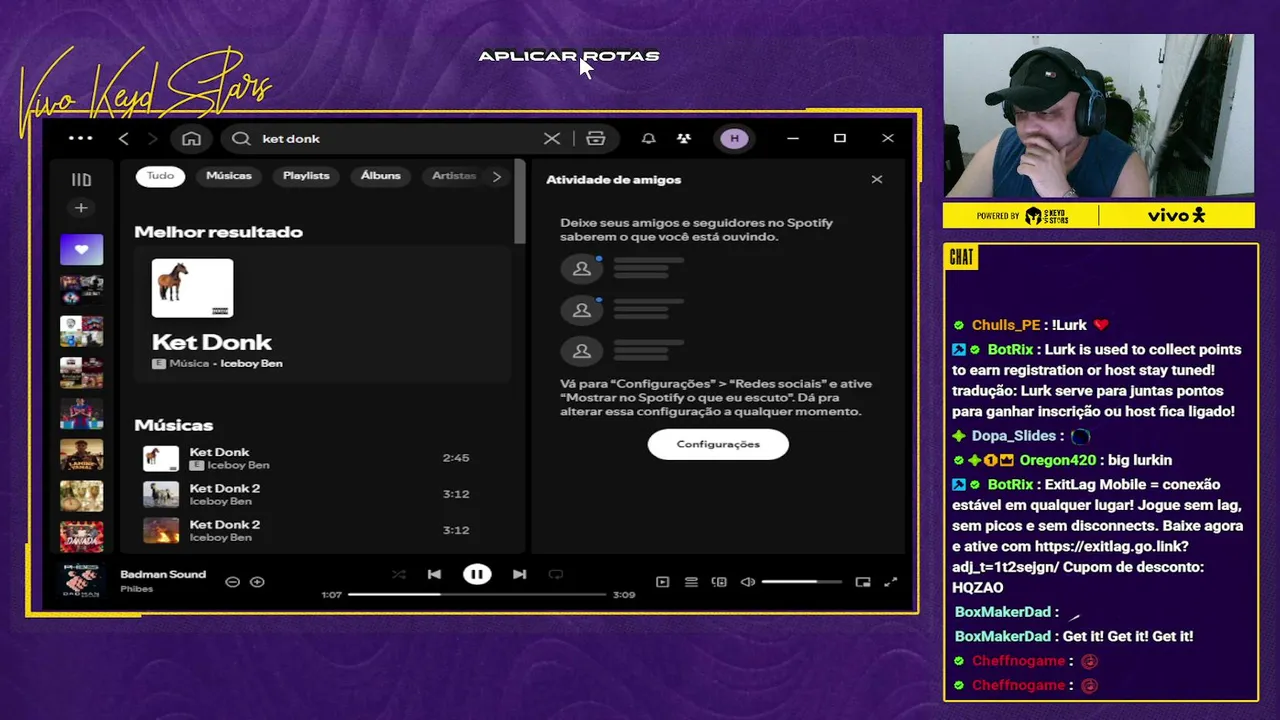Show more filters with the chevron arrow
The height and width of the screenshot is (720, 1280).
pos(497,176)
